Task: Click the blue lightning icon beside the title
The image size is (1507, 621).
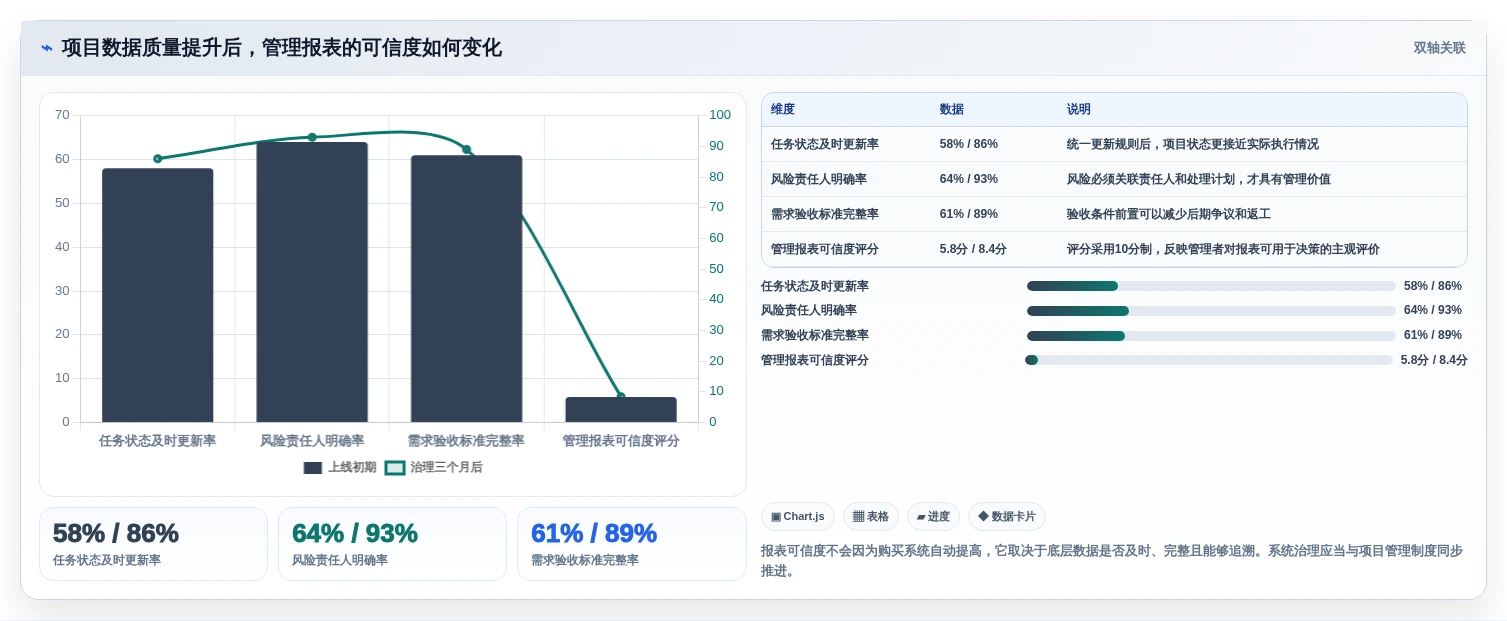Action: tap(47, 48)
